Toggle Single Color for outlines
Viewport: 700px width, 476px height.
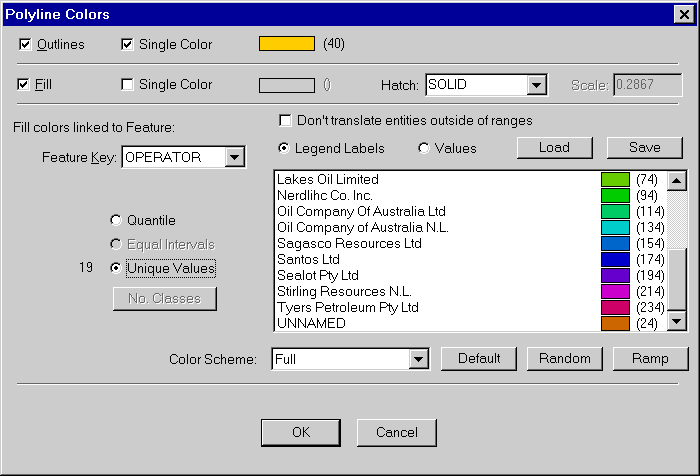127,44
